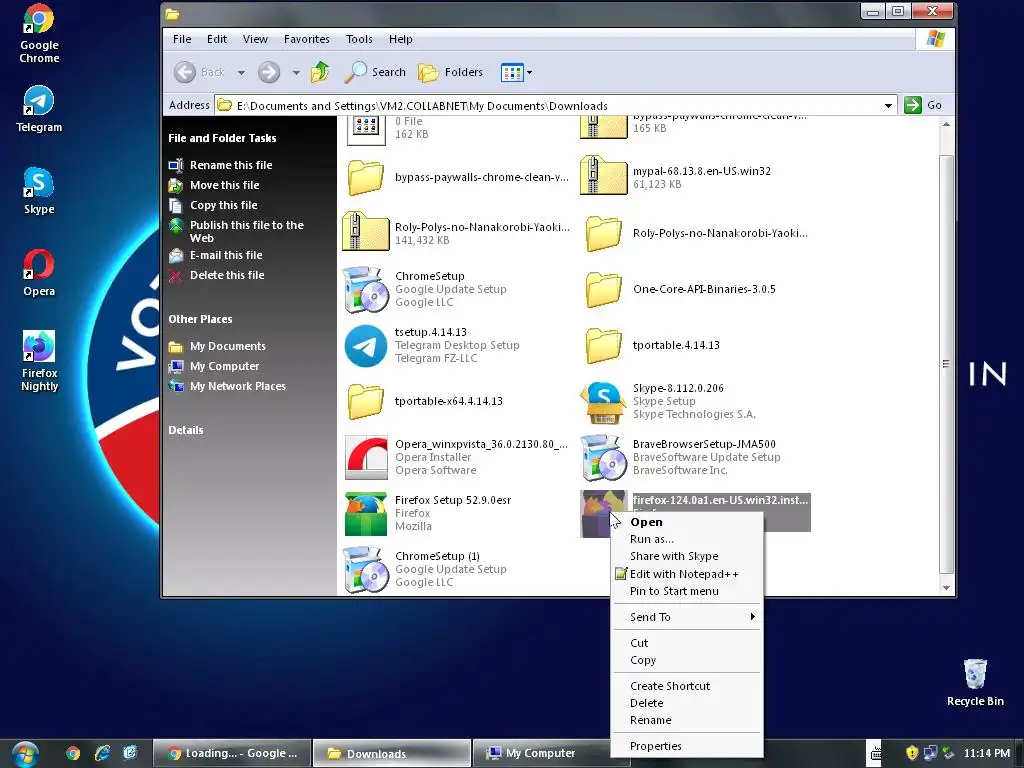This screenshot has height=768, width=1024.
Task: Go to My Documents in Other Places
Action: coord(217,346)
